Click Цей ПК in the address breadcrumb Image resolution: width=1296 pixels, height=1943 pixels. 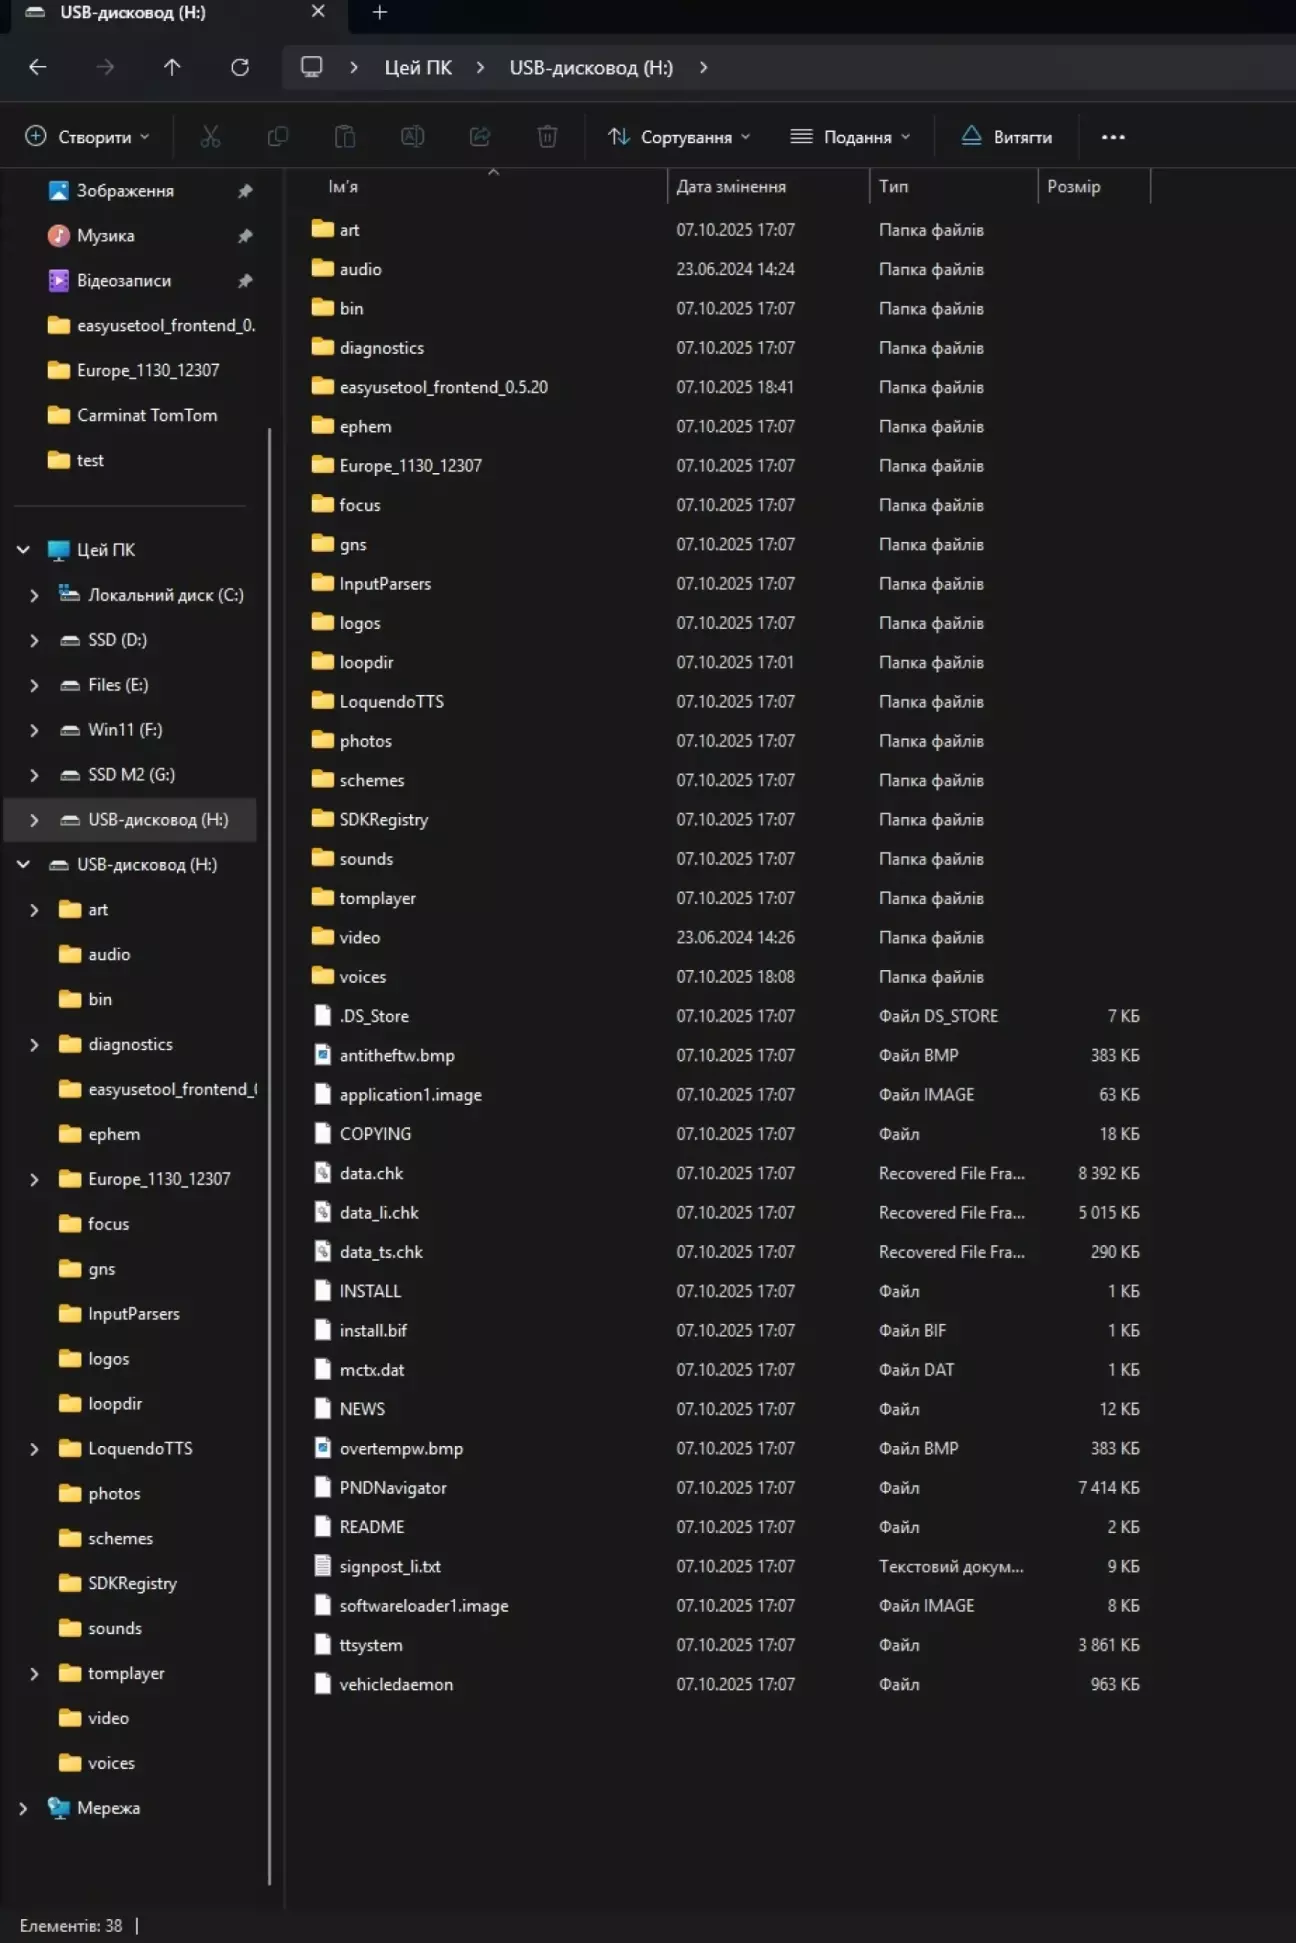(x=418, y=68)
